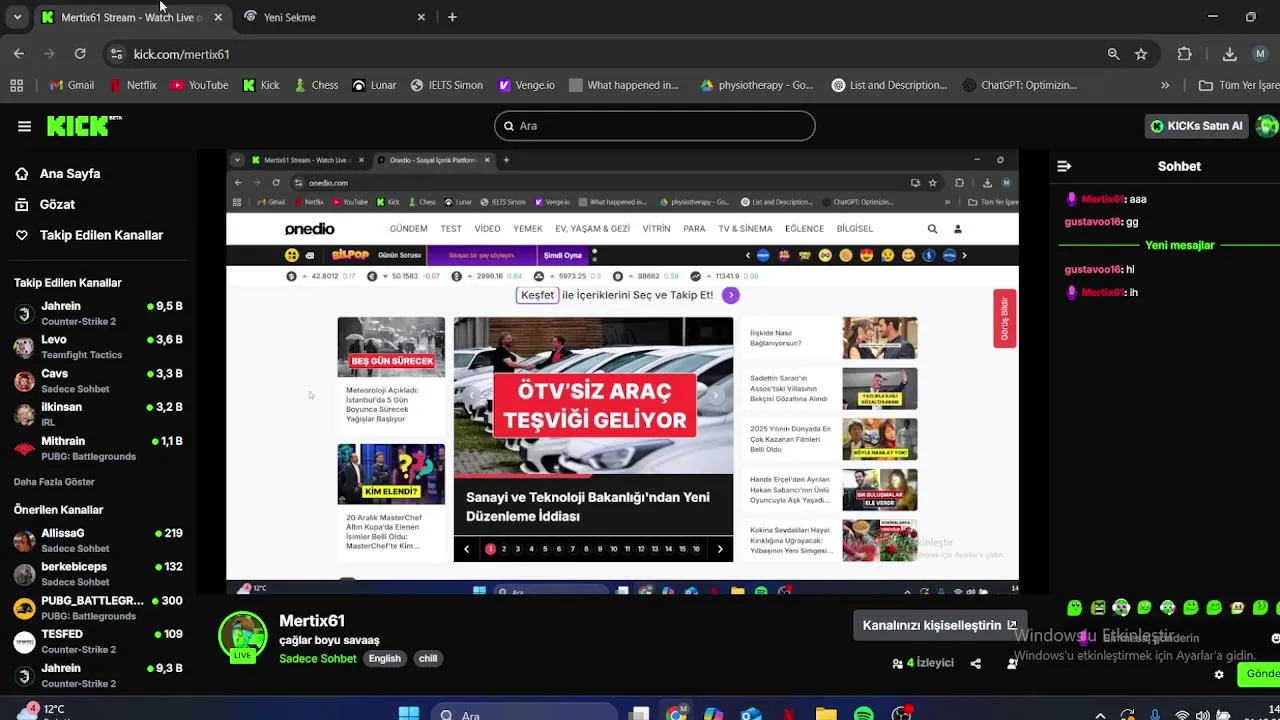The height and width of the screenshot is (720, 1280).
Task: Pick the first green blob emote
Action: (1074, 607)
